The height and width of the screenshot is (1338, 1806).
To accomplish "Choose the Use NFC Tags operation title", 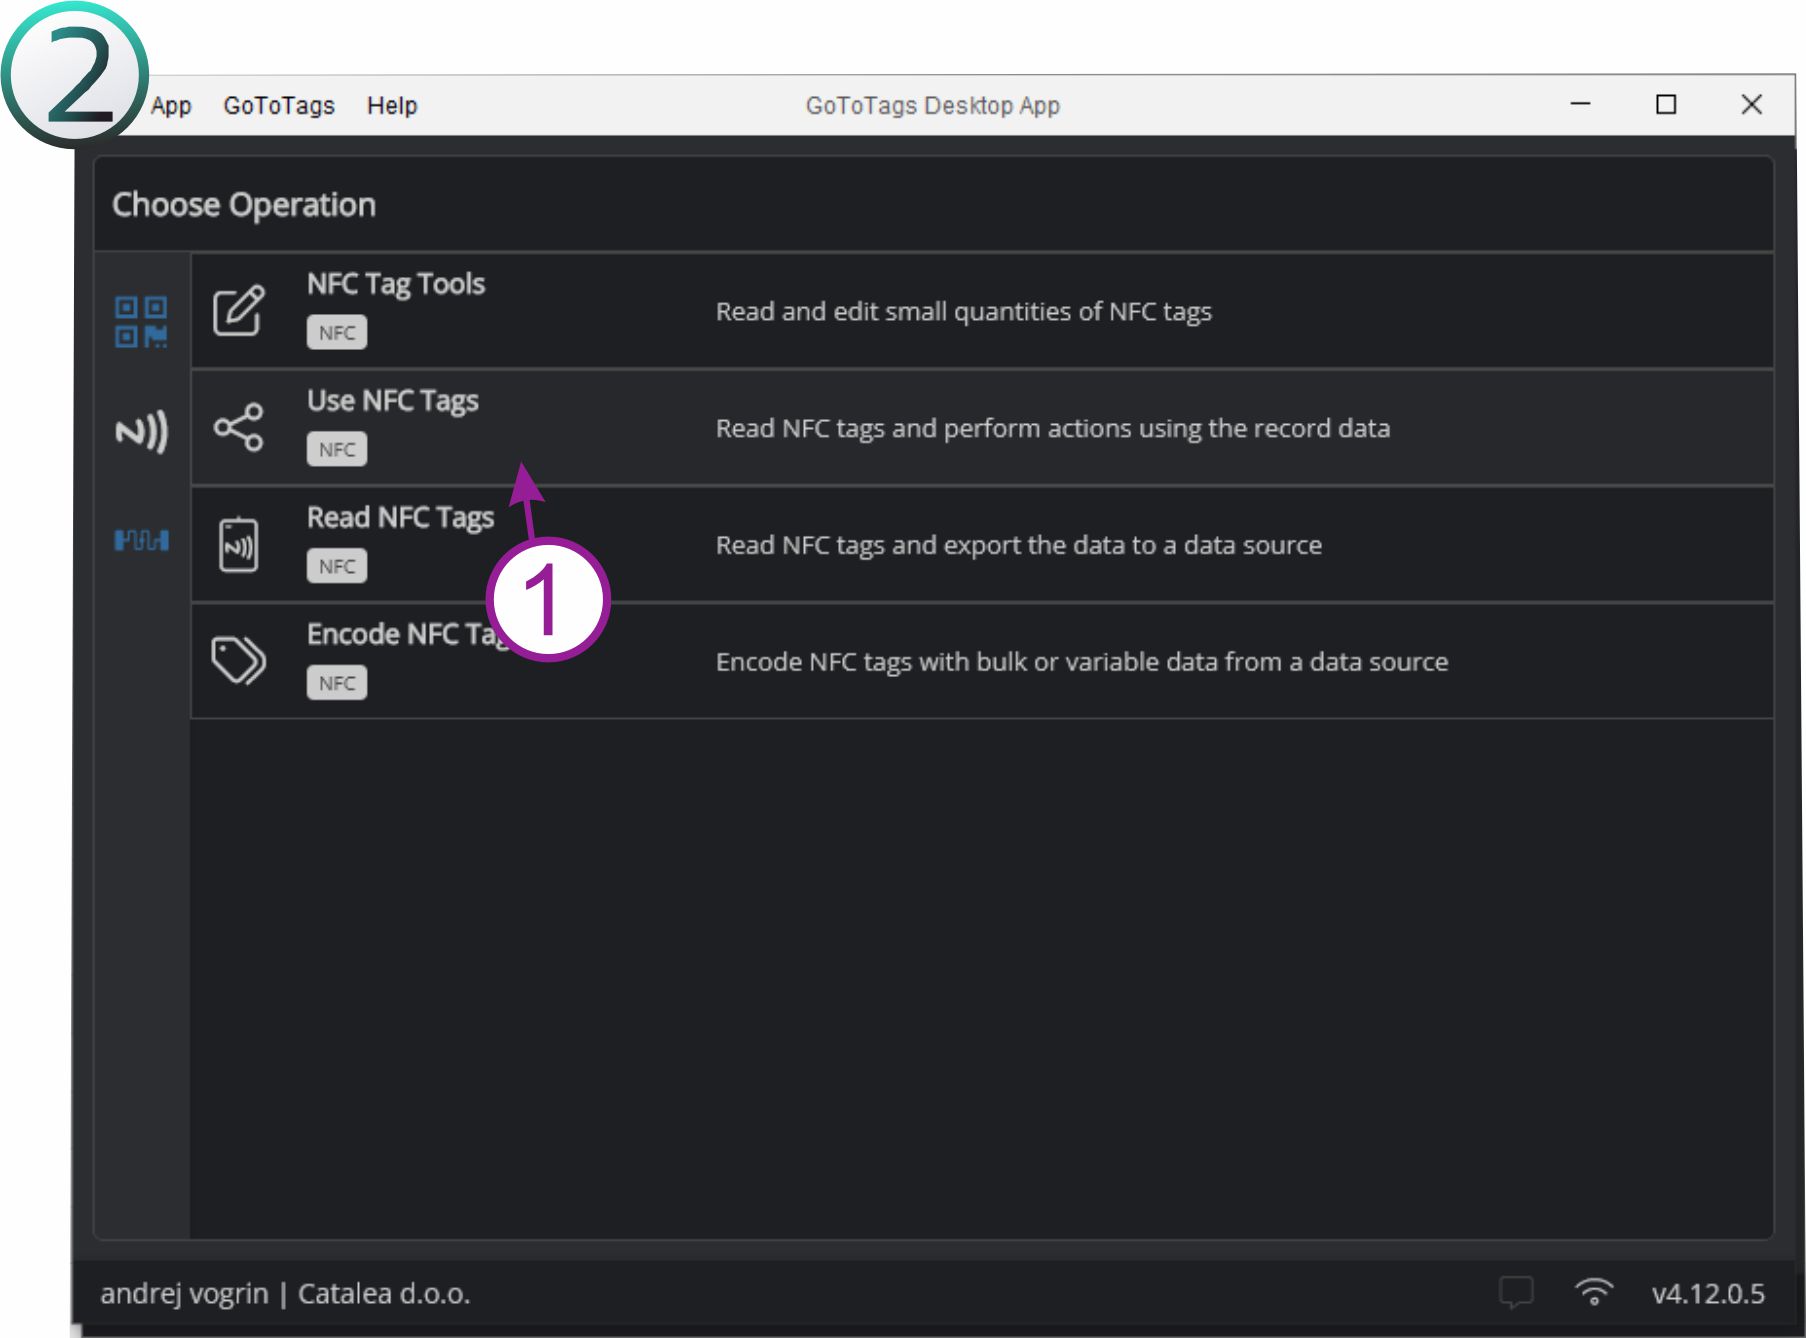I will [x=393, y=401].
